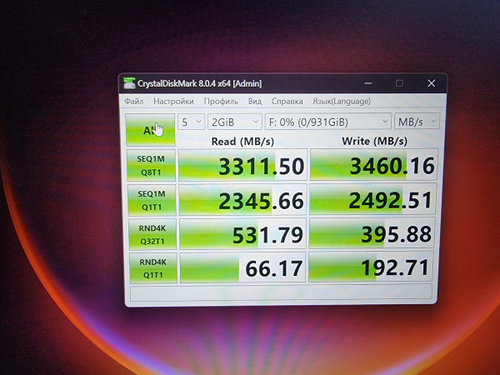This screenshot has width=500, height=375.
Task: Open the Настройки menu
Action: point(173,101)
